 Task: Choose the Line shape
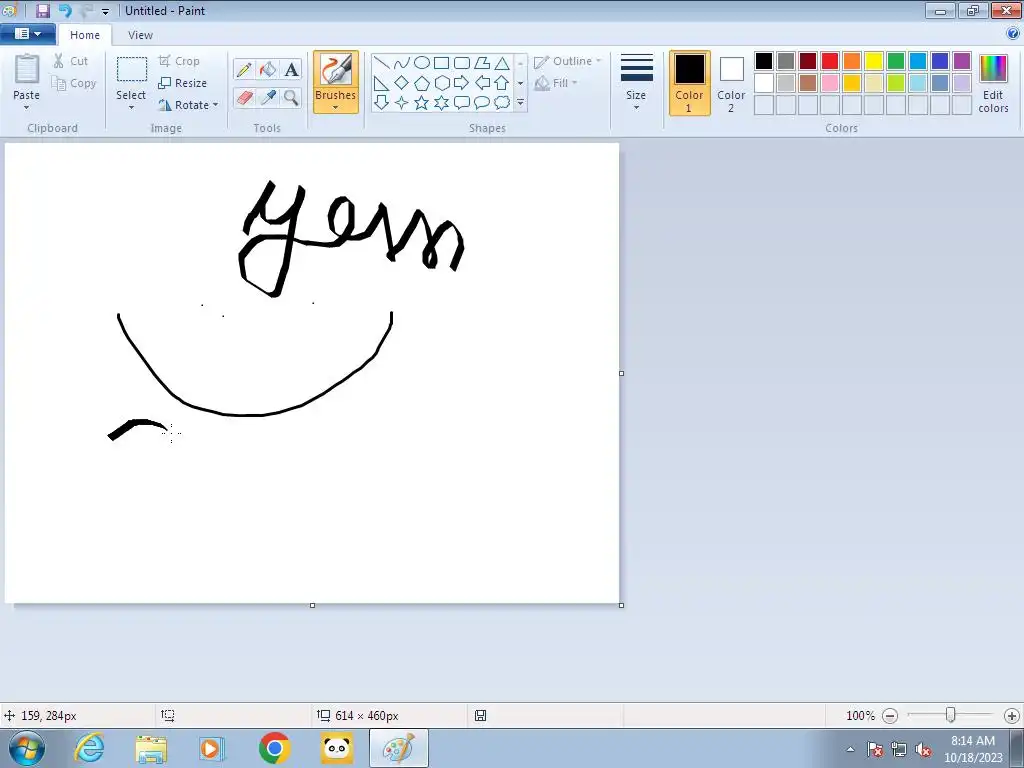(x=381, y=63)
